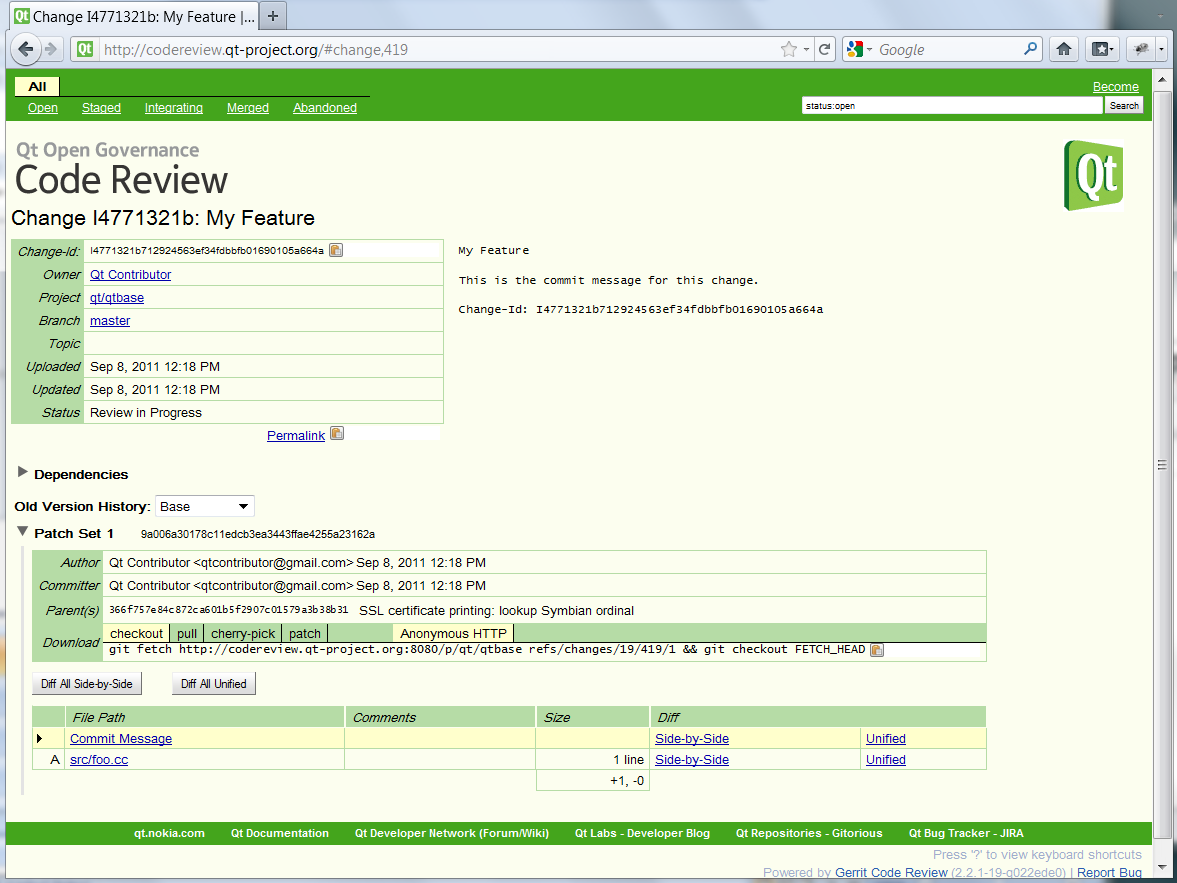Open Qt Repositories - Gitorious link

[809, 833]
